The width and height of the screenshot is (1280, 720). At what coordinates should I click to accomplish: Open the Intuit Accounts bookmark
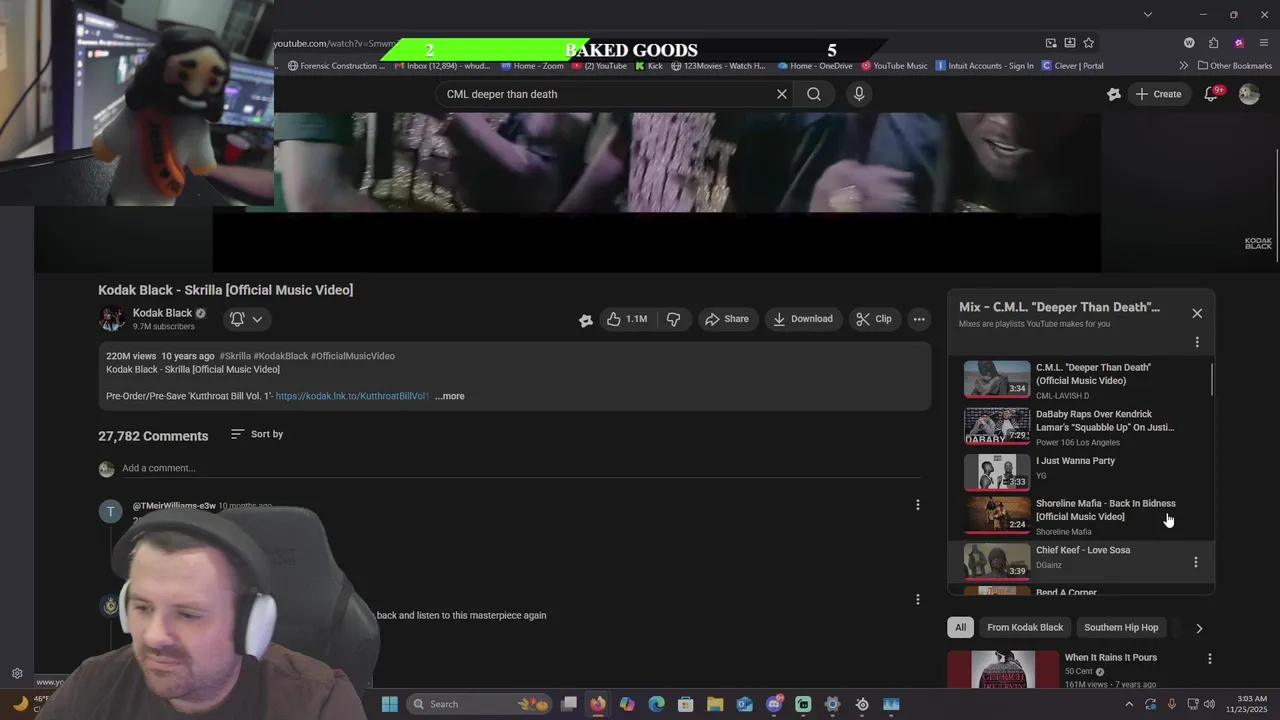coord(984,66)
